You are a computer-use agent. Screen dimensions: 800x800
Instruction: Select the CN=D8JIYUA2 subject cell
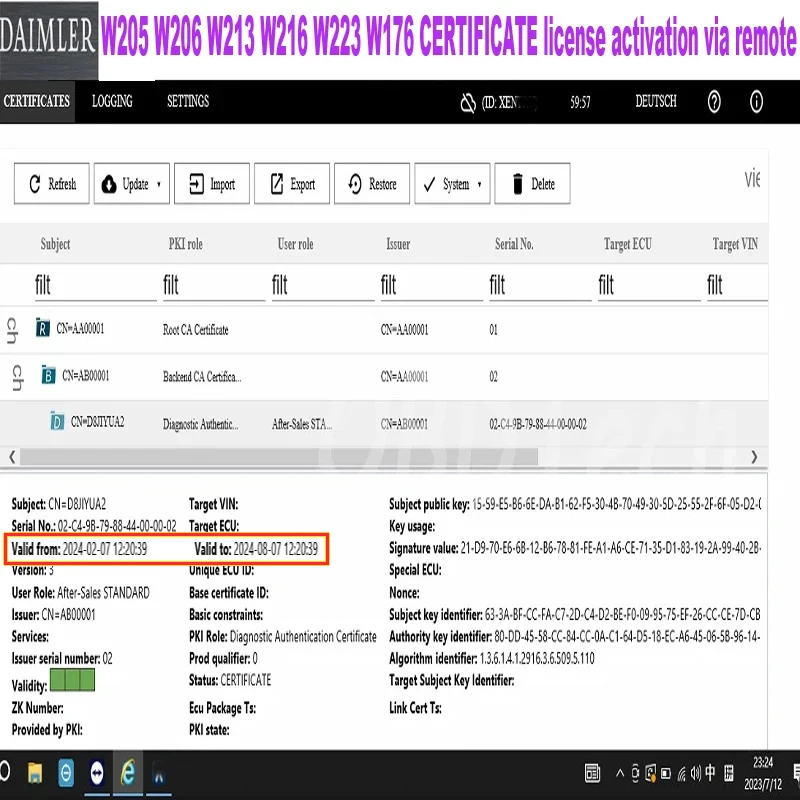click(97, 421)
